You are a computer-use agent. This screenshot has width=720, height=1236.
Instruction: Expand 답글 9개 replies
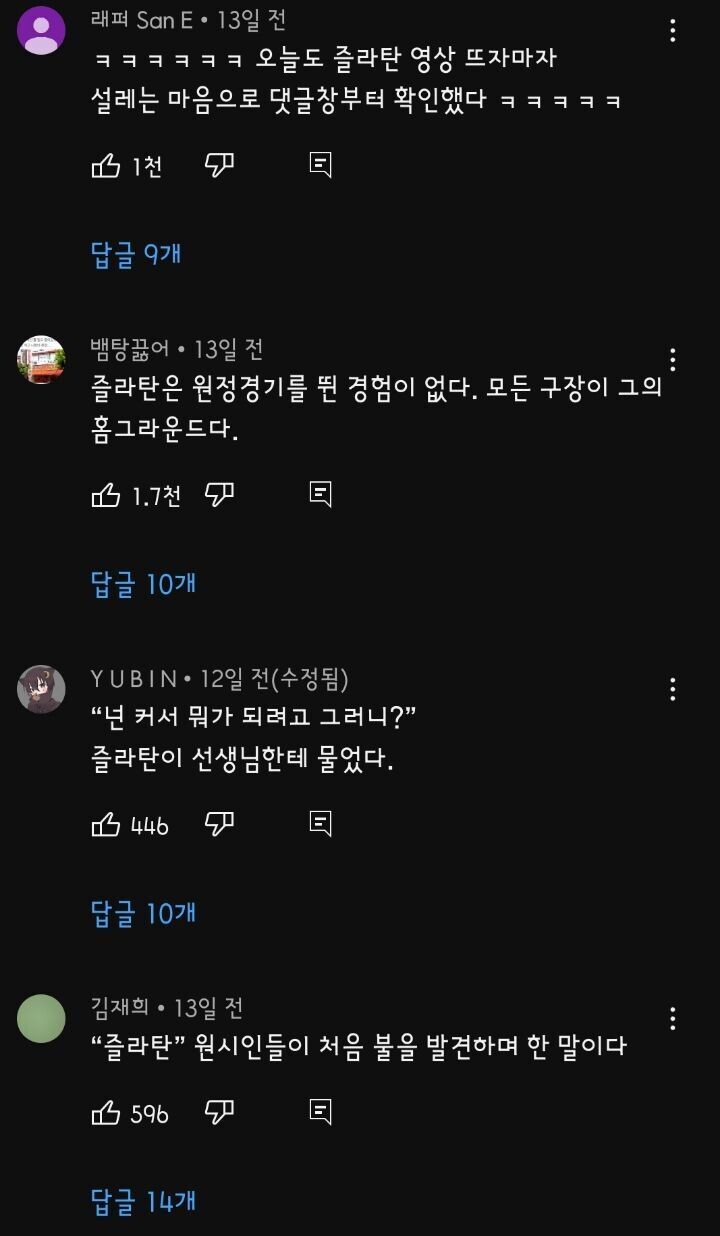click(136, 254)
